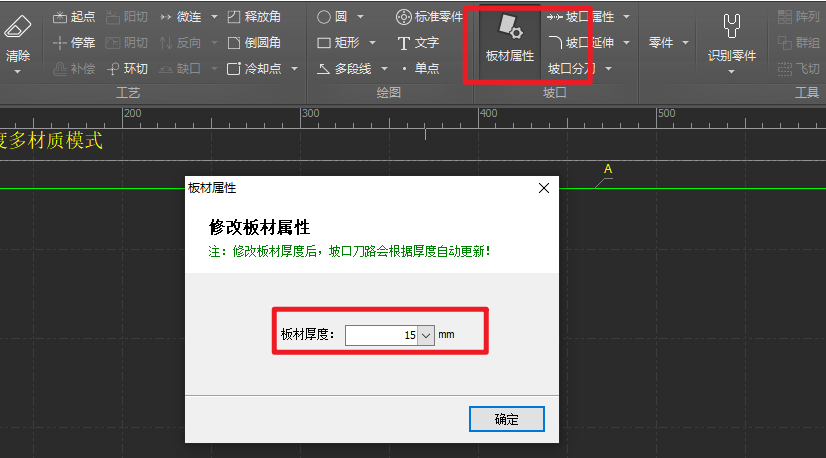Click the 识别零件 recognize parts tool
826x458 pixels.
(732, 38)
